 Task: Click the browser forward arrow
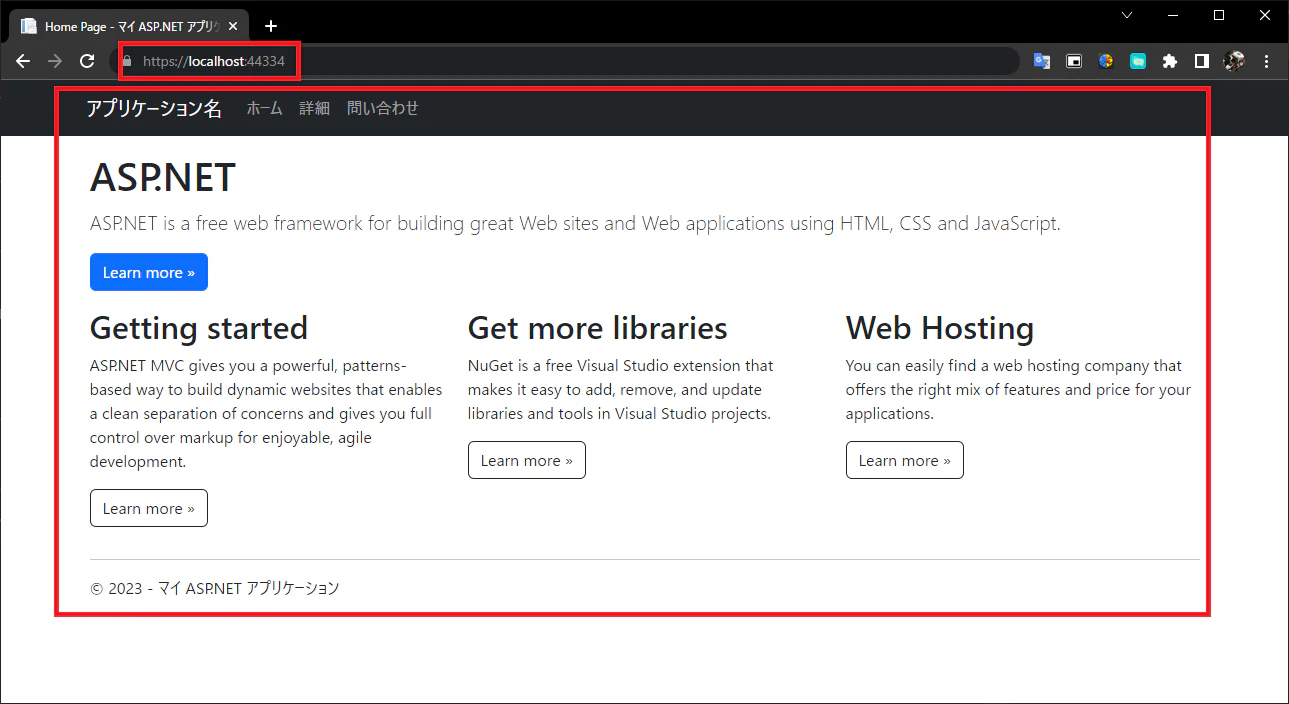point(55,61)
